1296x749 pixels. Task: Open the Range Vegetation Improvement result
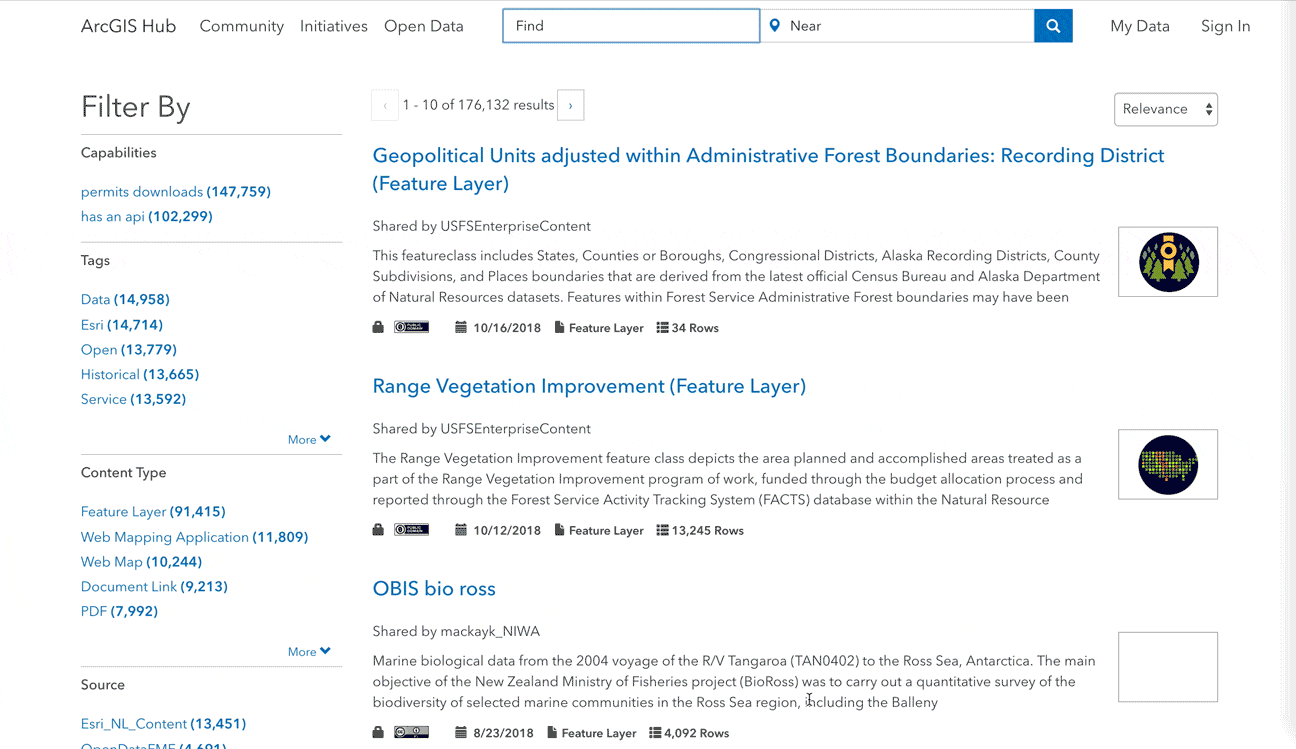(x=589, y=386)
